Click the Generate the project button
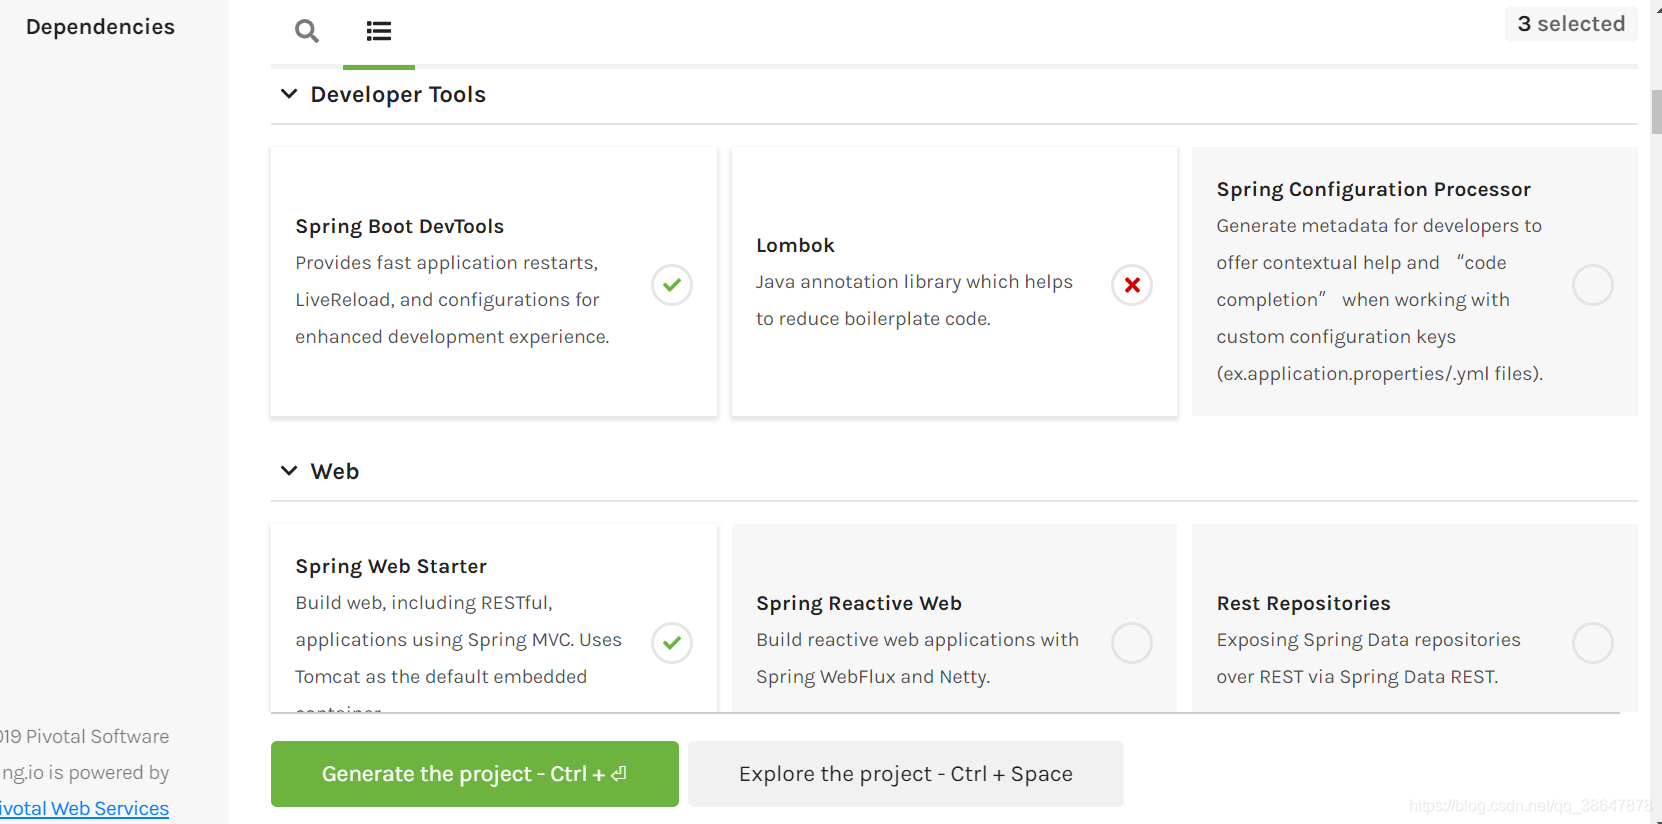Image resolution: width=1662 pixels, height=824 pixels. [x=475, y=774]
